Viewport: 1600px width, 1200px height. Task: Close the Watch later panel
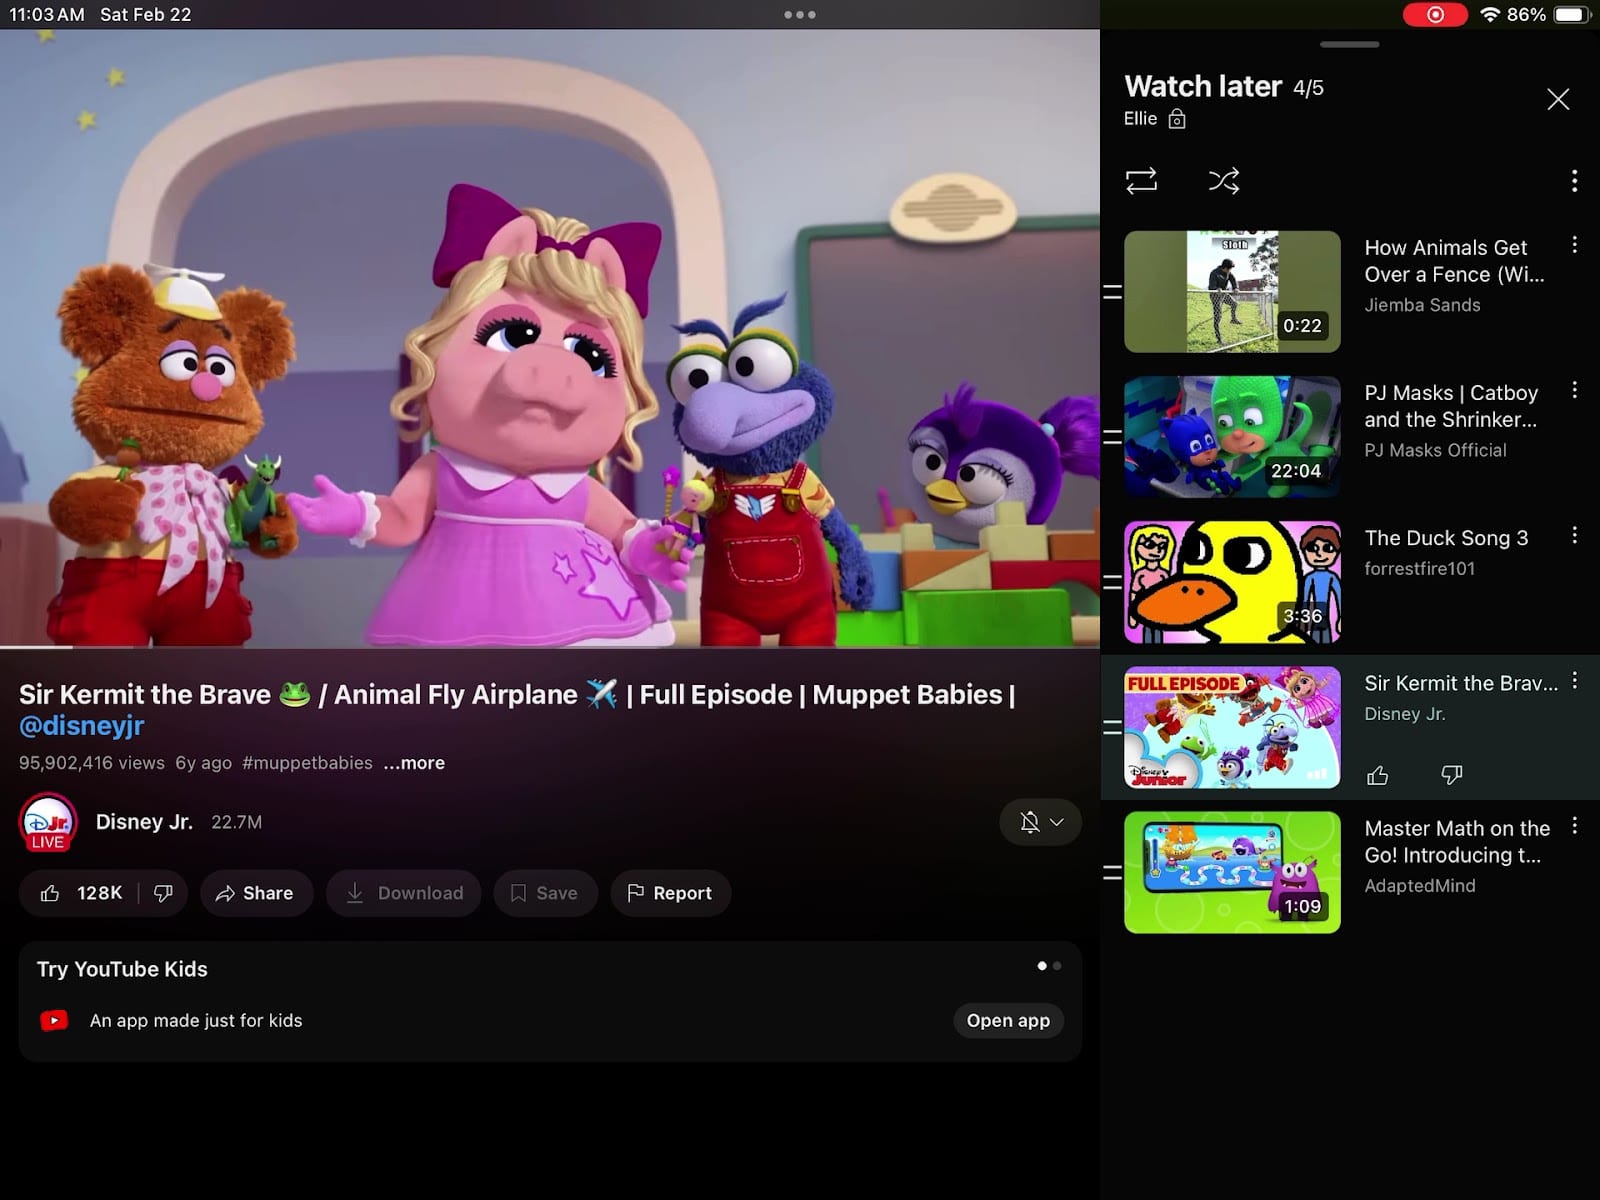[1558, 99]
